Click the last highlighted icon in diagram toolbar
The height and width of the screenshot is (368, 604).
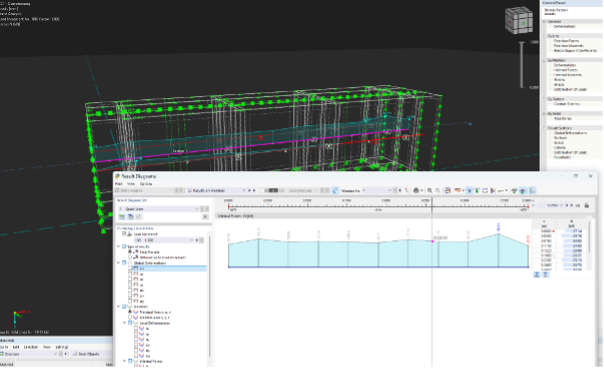coord(532,190)
